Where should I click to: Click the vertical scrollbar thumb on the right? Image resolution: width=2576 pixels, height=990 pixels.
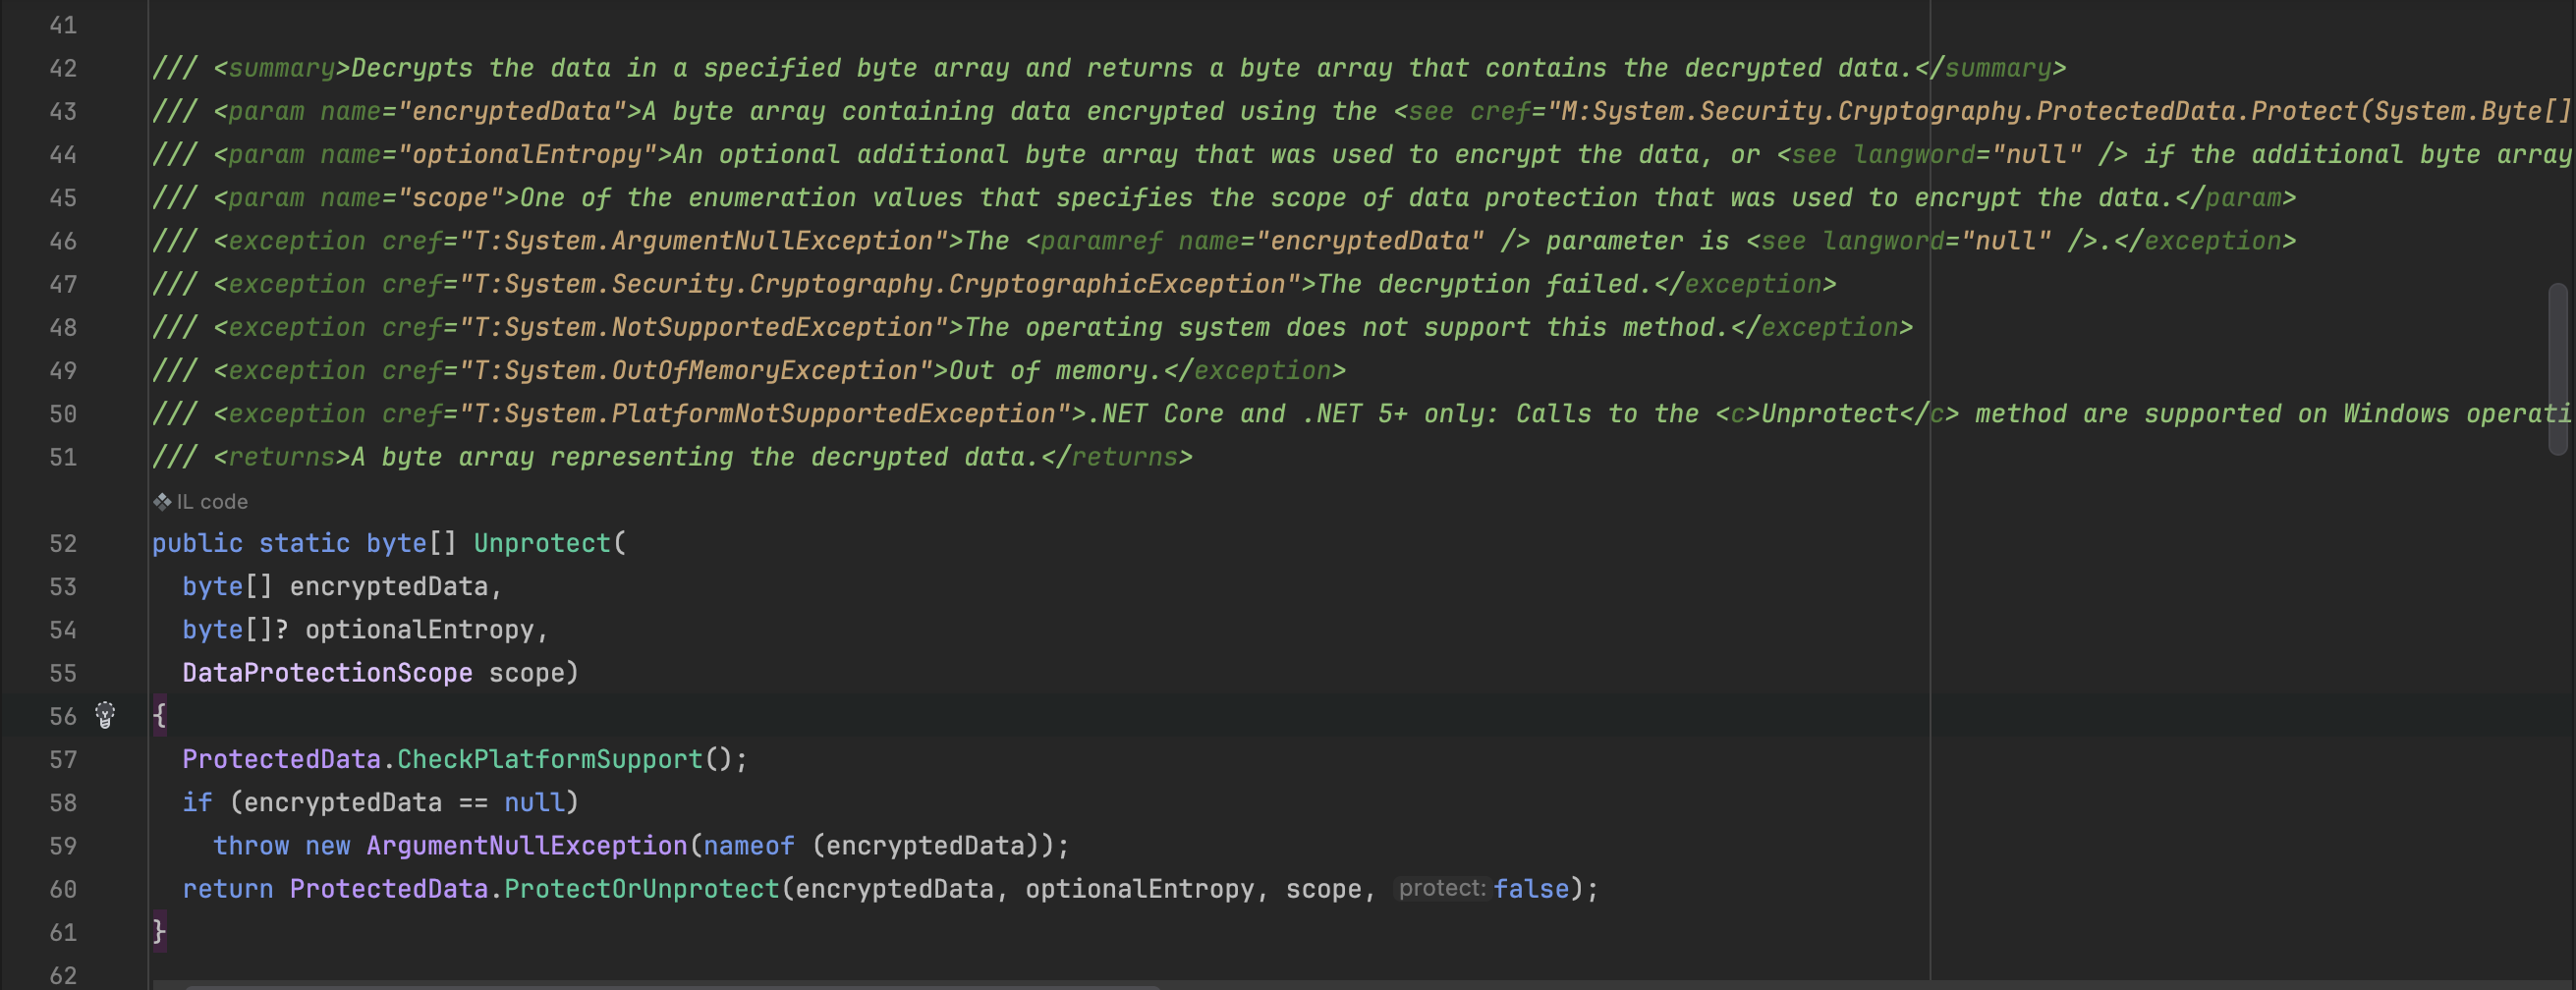coord(2557,368)
